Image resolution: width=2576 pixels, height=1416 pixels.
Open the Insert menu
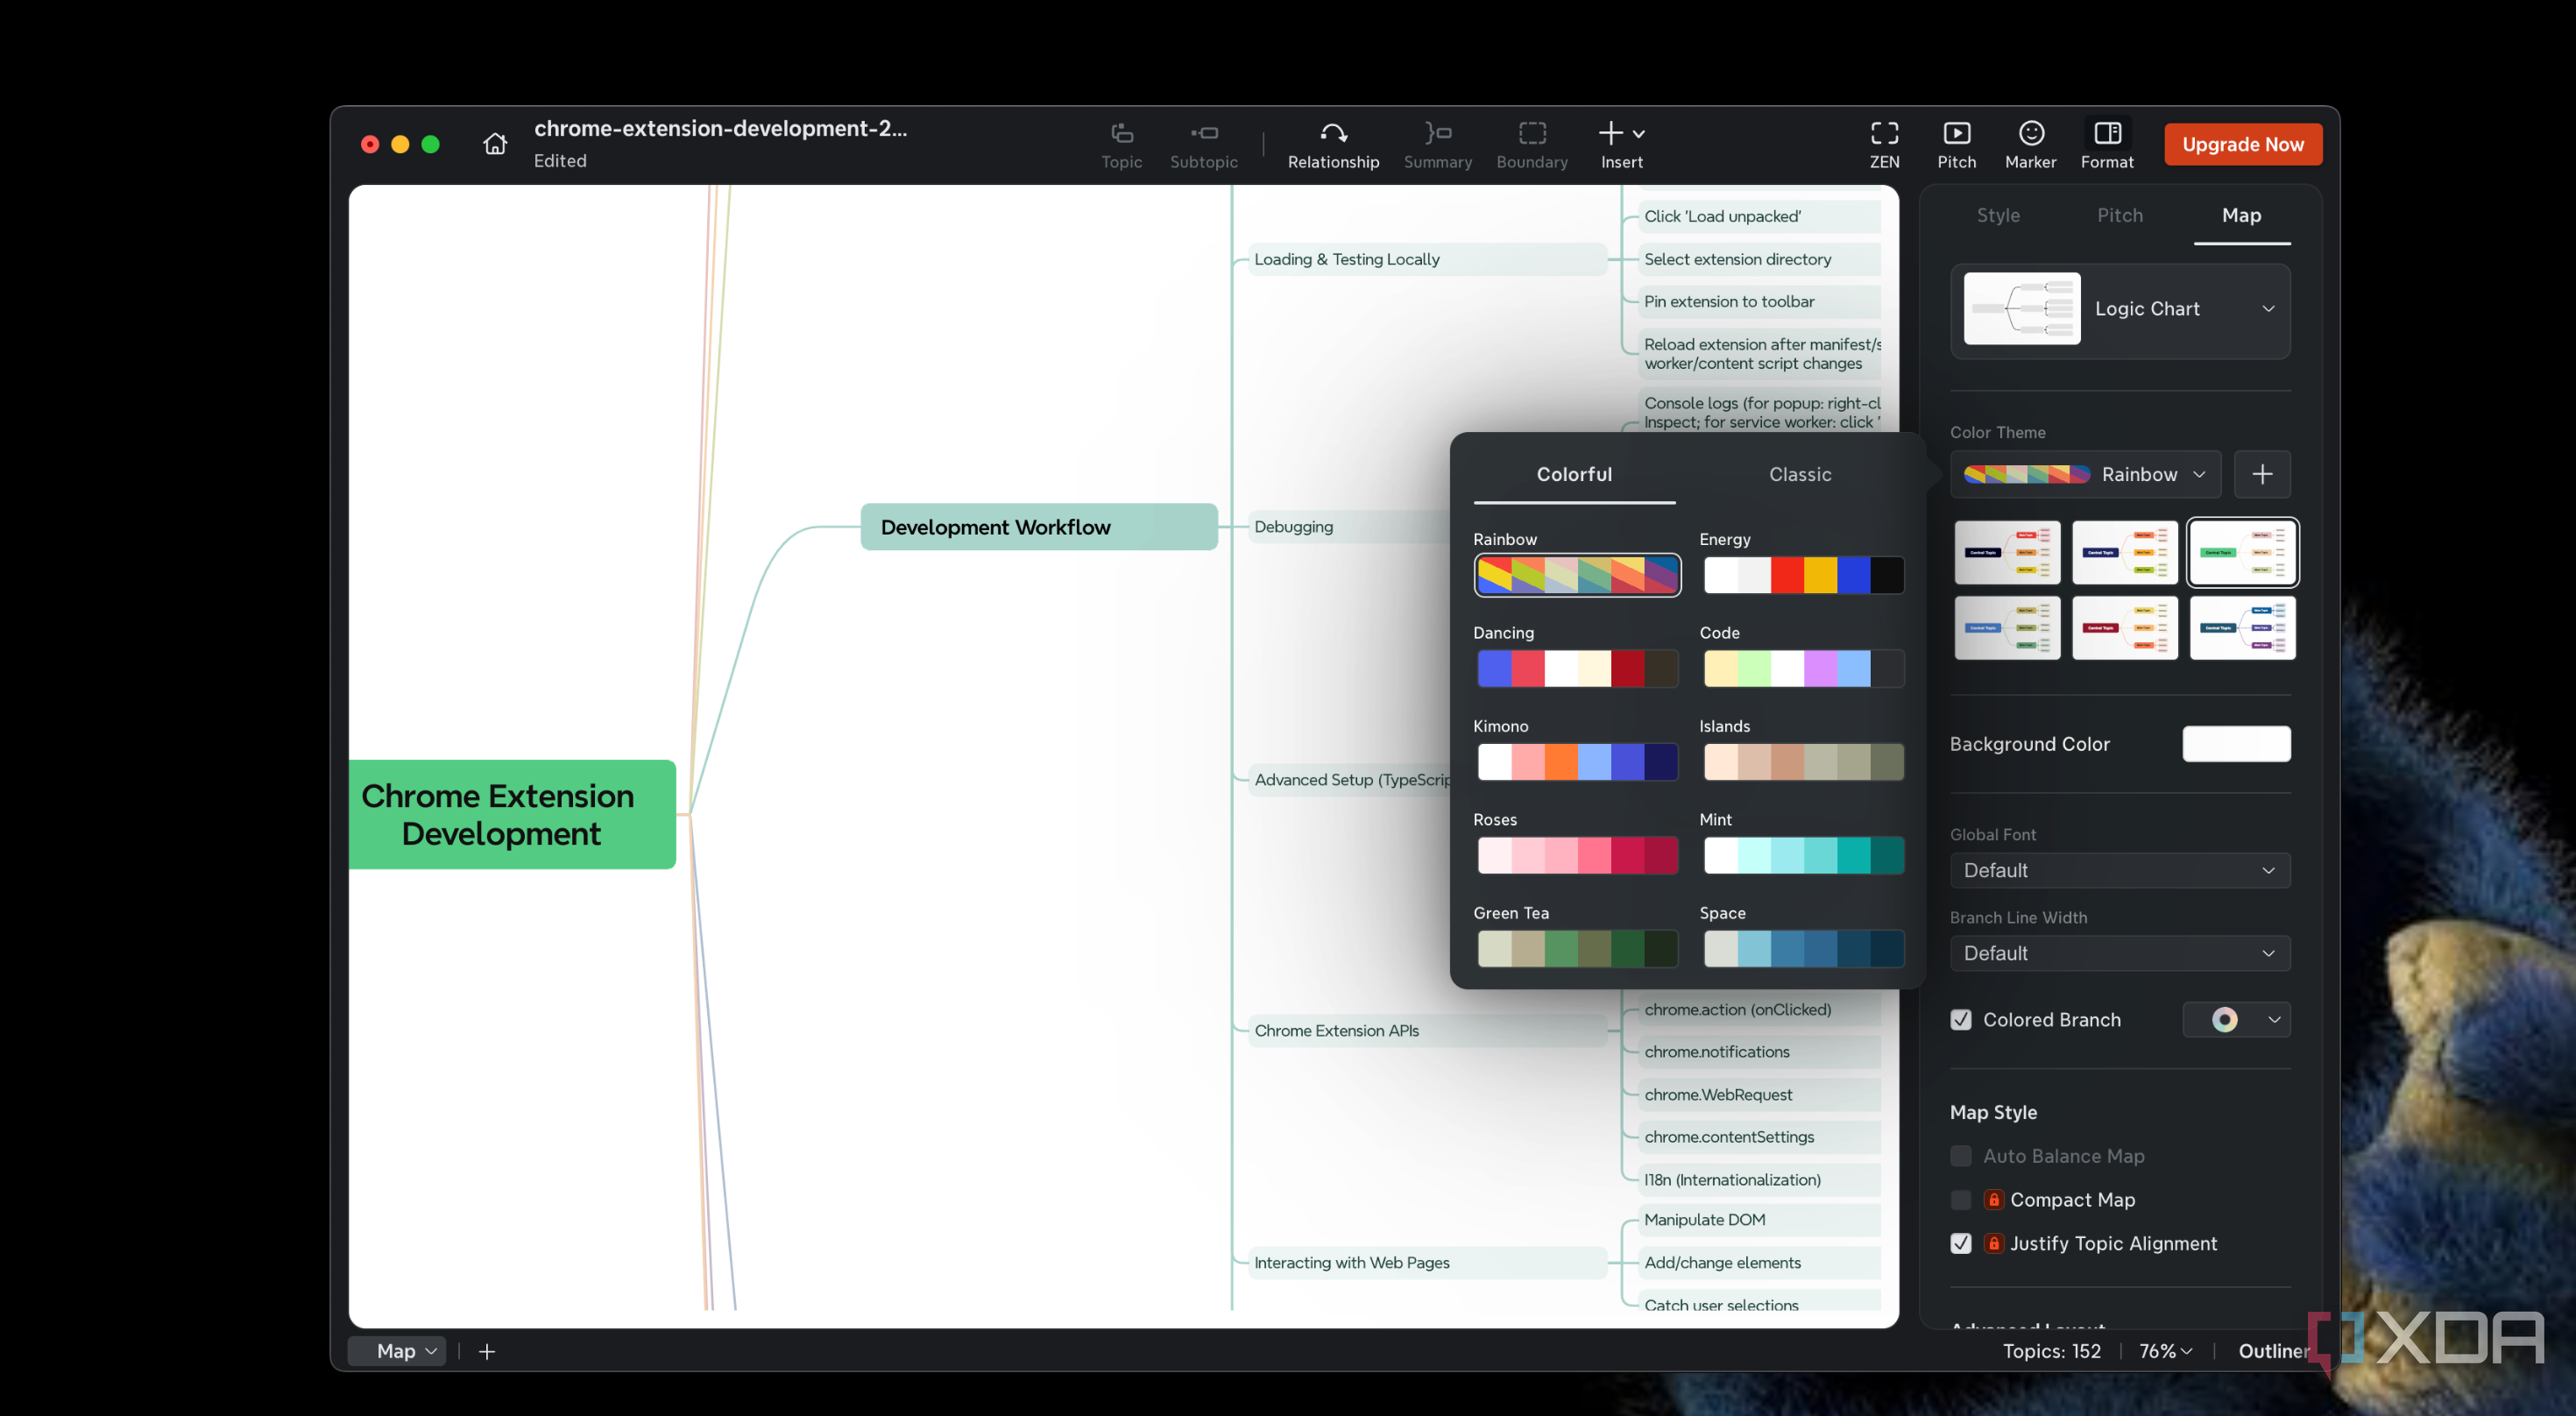pyautogui.click(x=1621, y=145)
